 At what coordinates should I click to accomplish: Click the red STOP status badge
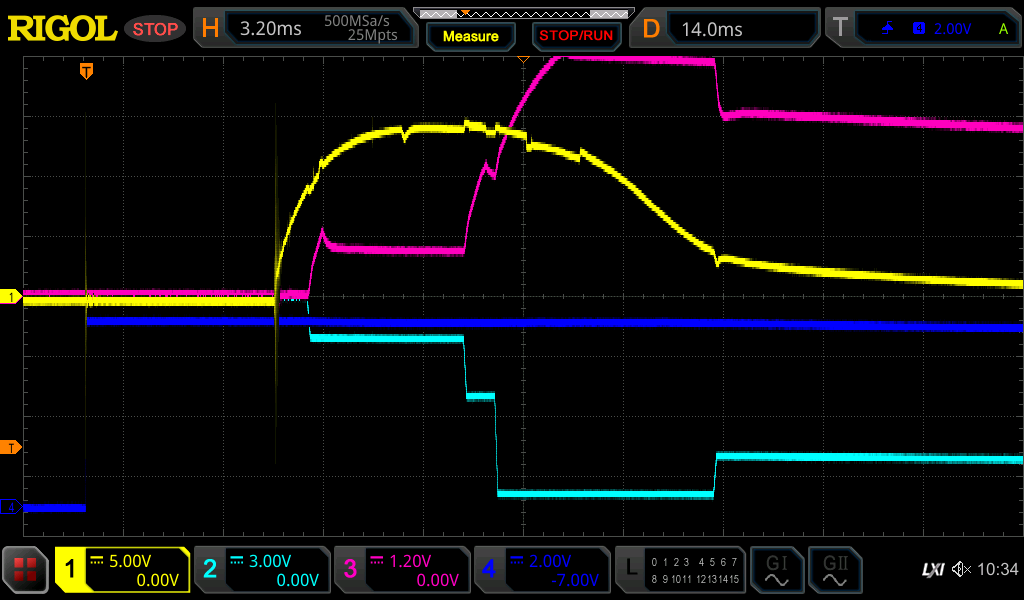coord(155,29)
